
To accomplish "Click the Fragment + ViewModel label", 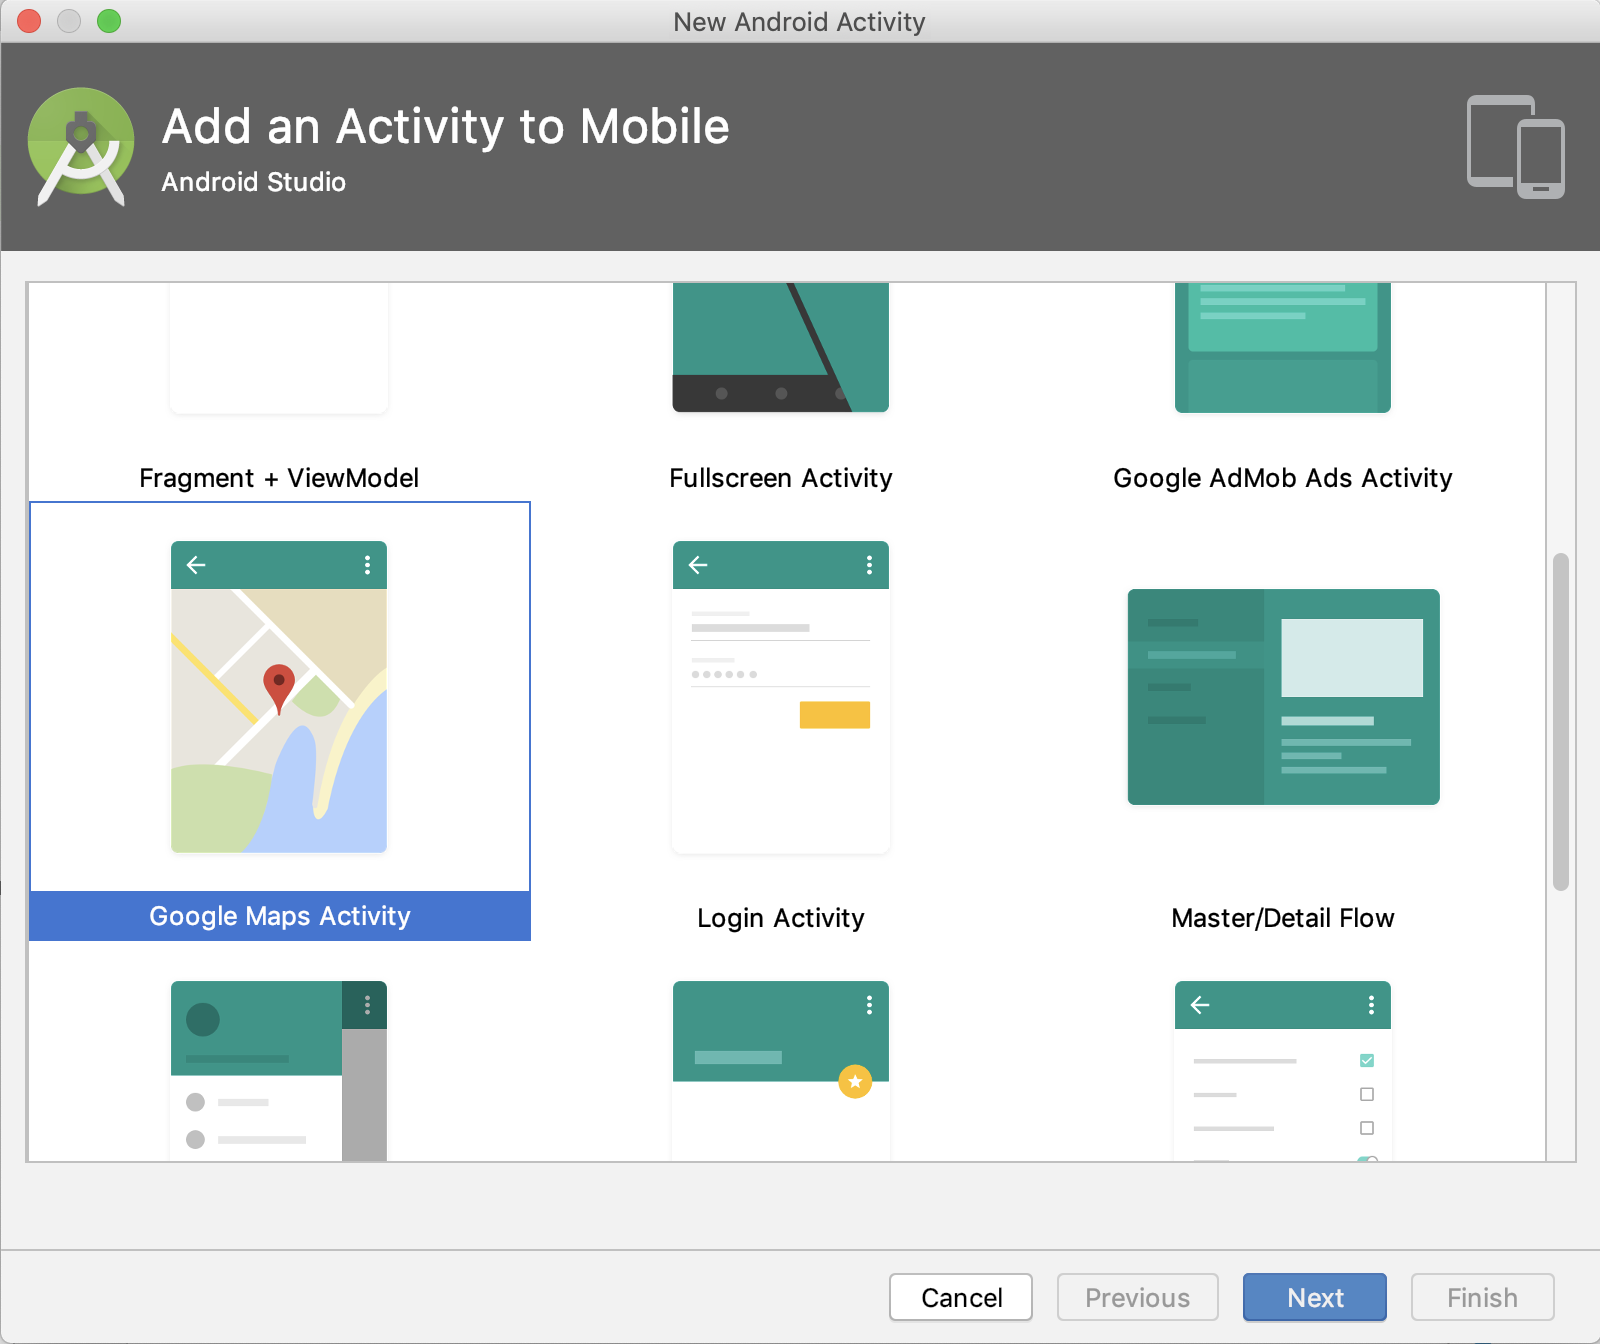I will point(279,478).
